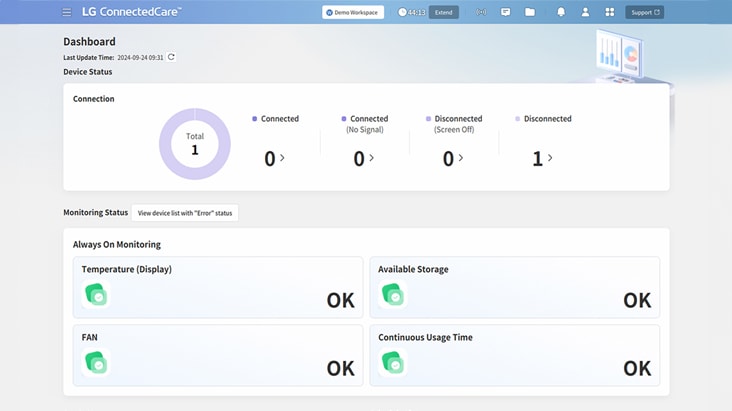
Task: Select the Demo Workspace switcher
Action: point(353,12)
